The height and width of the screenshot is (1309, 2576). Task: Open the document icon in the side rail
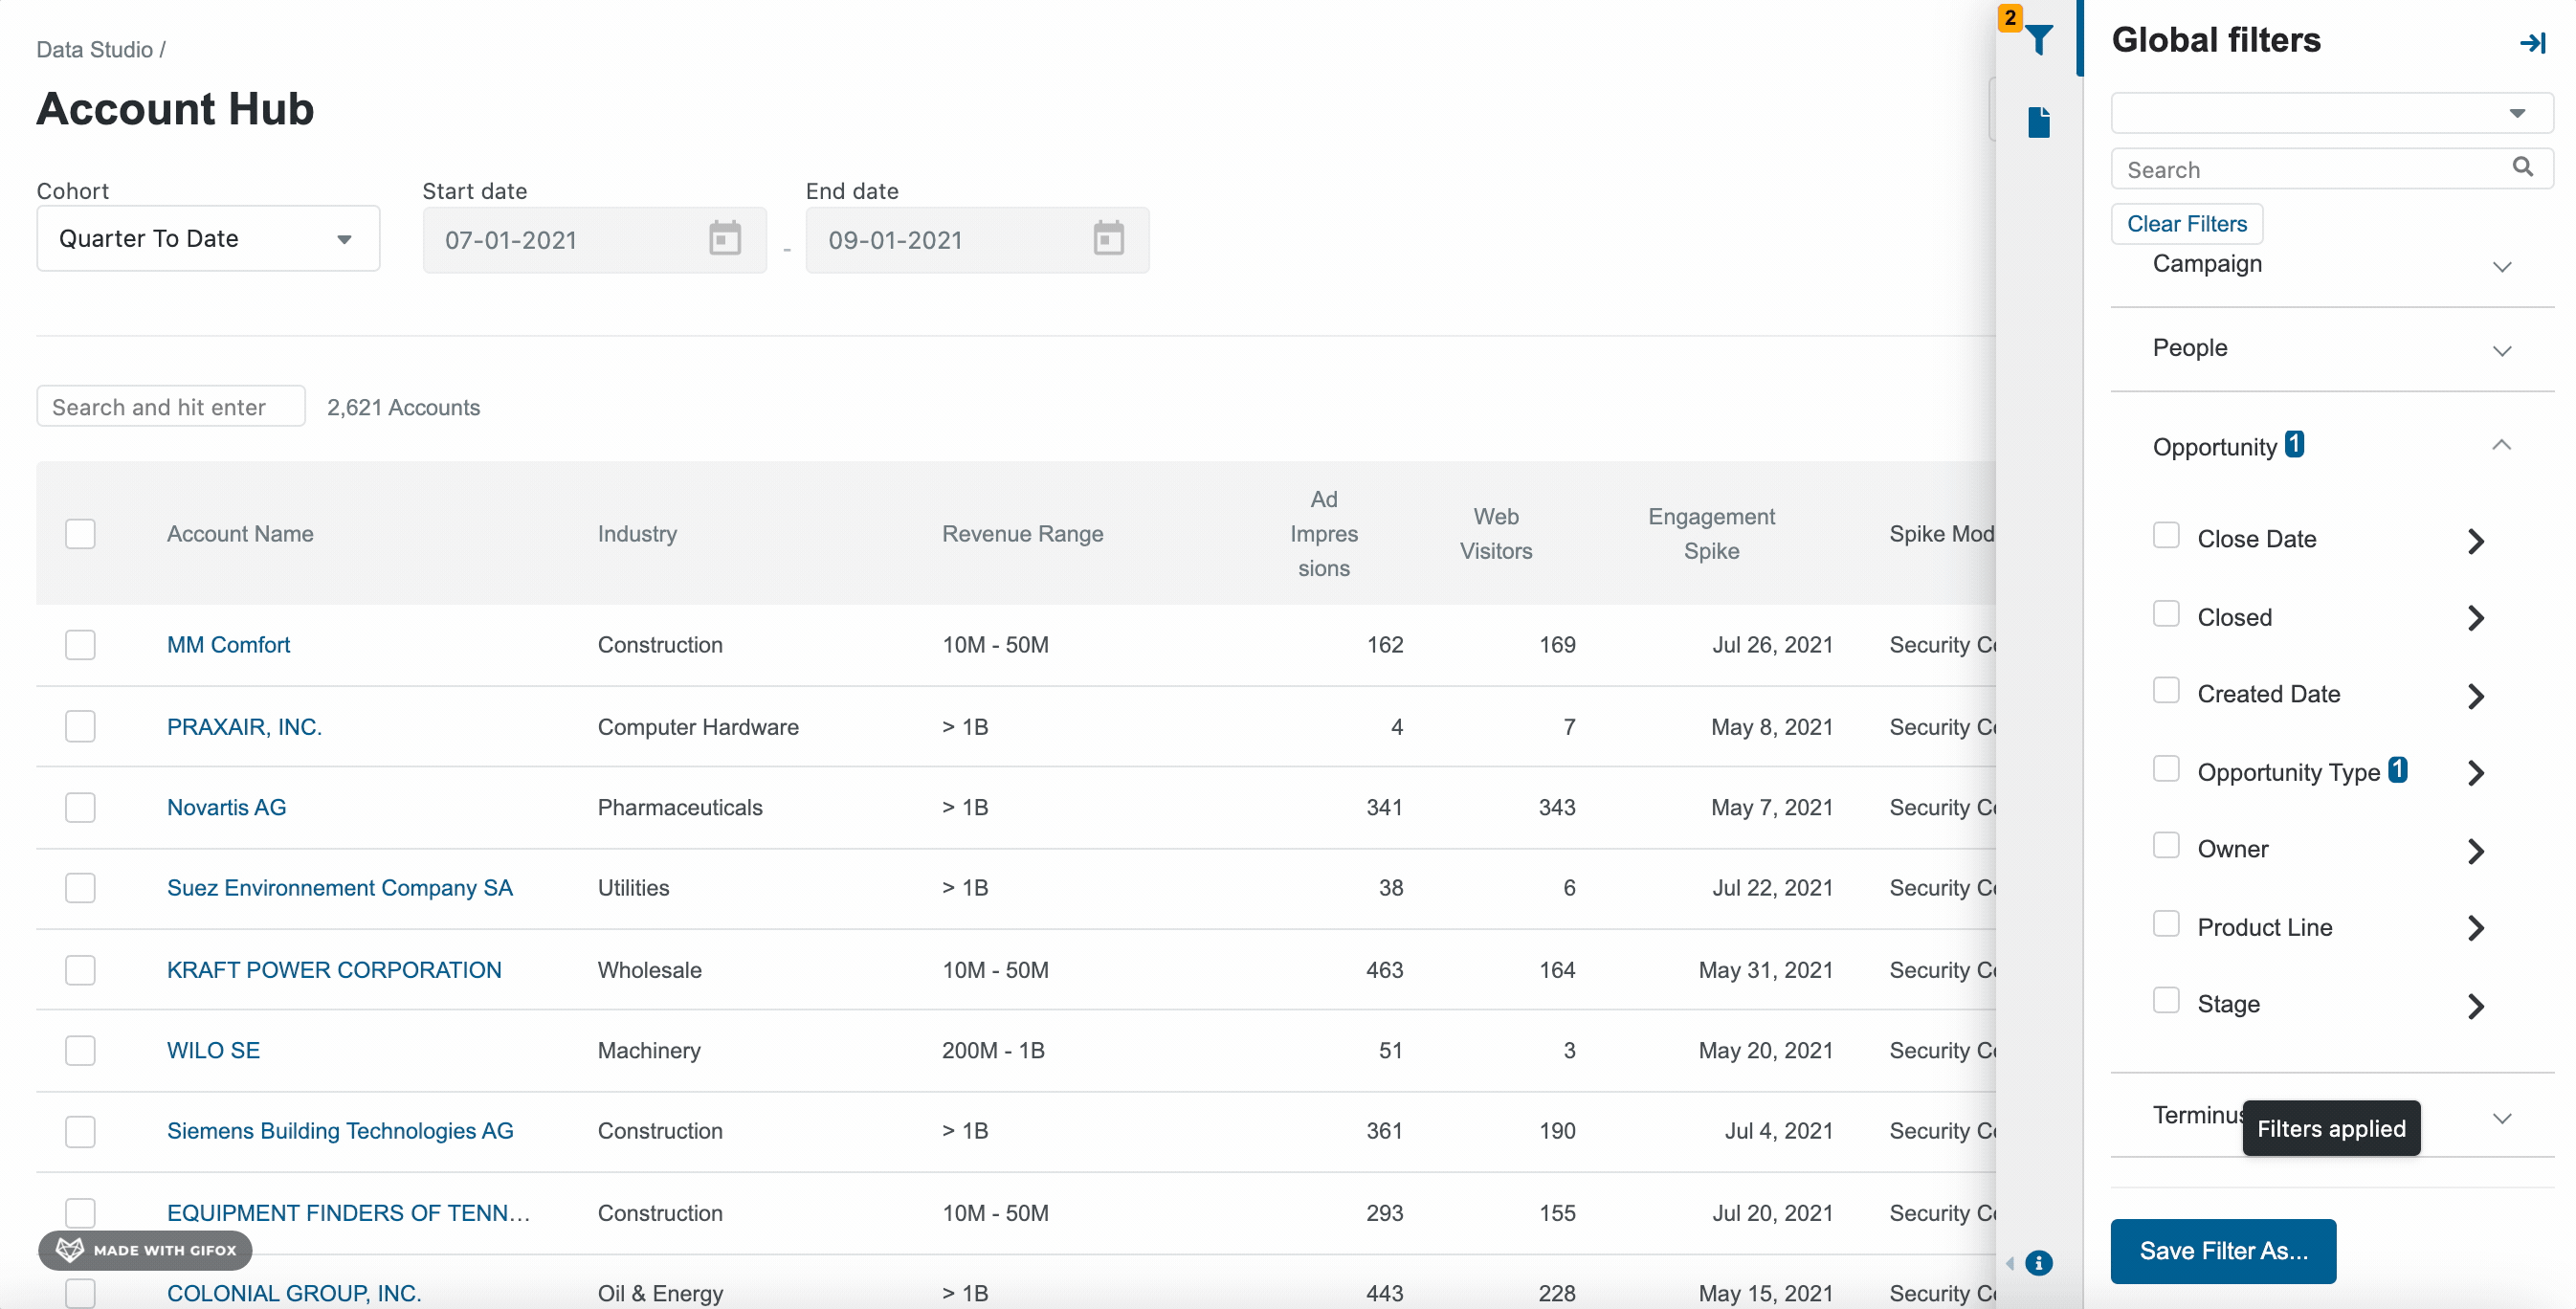pos(2038,122)
